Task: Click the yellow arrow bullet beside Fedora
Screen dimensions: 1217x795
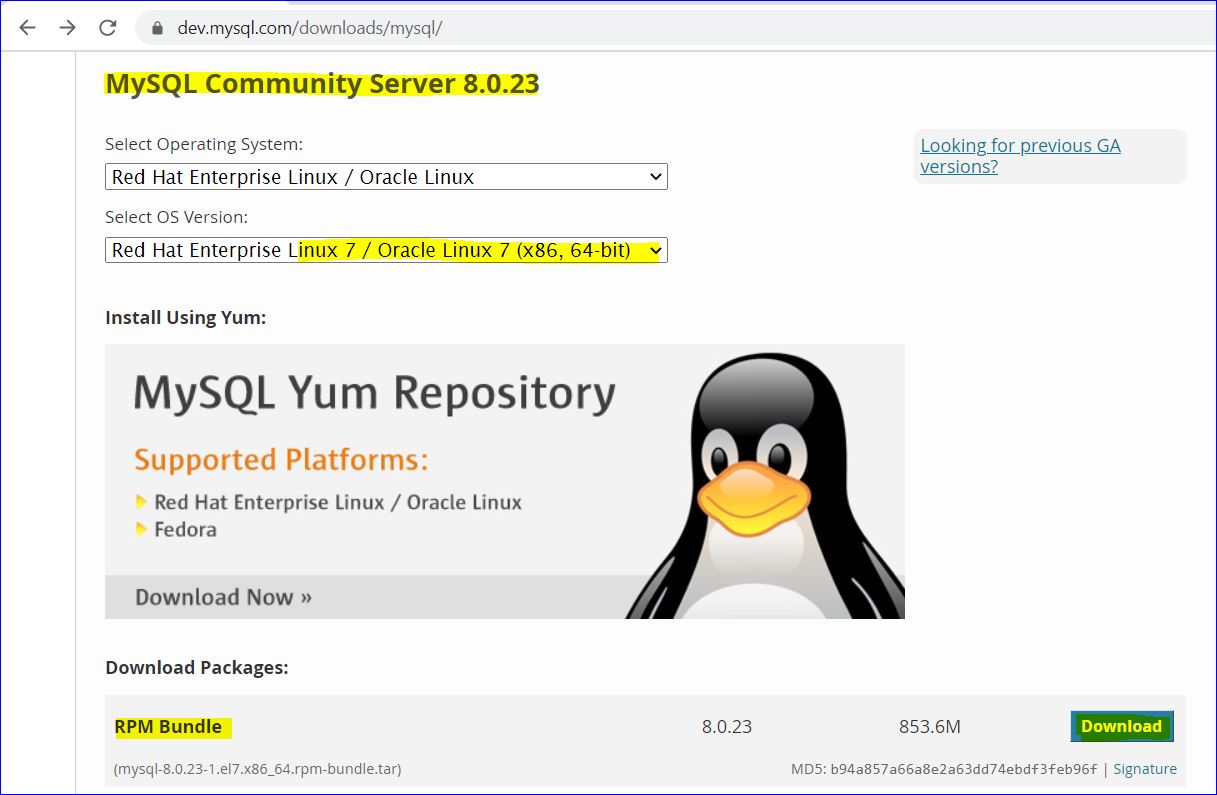Action: (x=142, y=529)
